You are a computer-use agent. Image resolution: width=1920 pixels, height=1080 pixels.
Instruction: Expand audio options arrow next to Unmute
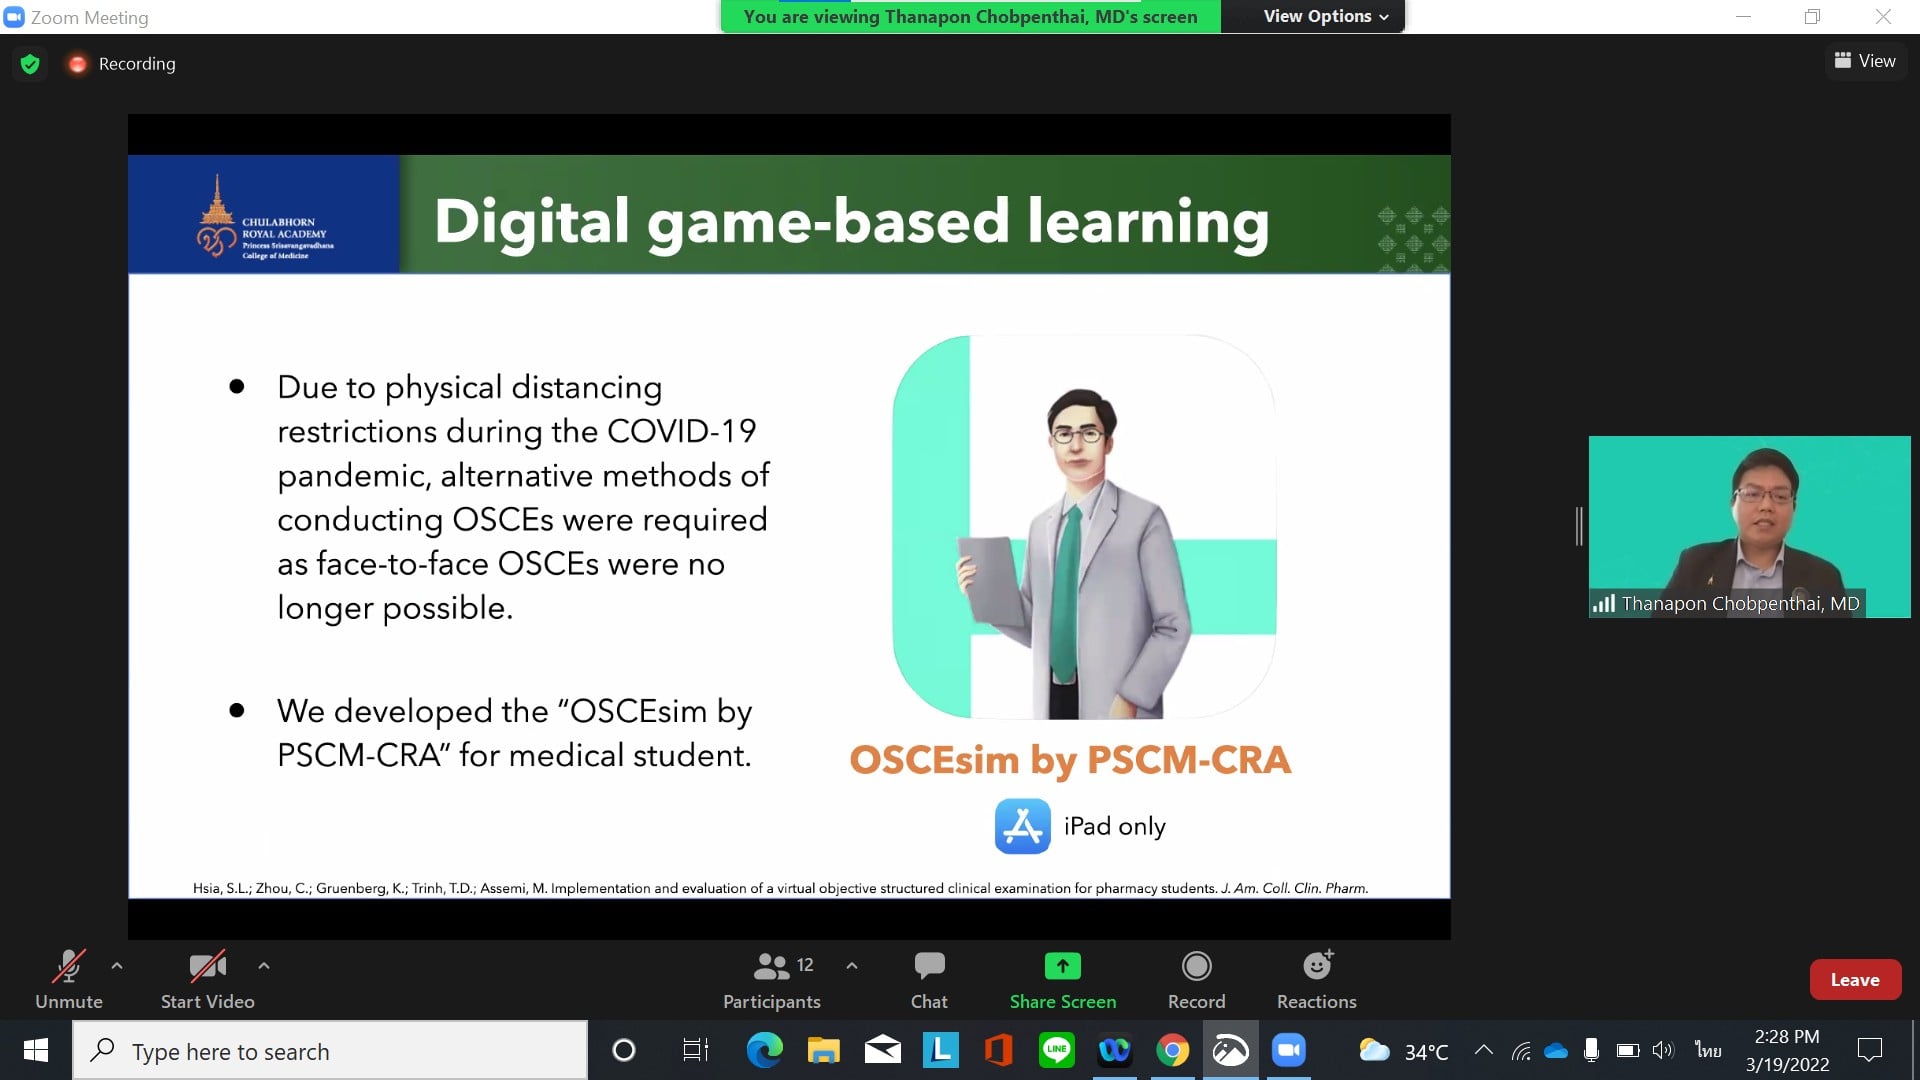[x=117, y=966]
